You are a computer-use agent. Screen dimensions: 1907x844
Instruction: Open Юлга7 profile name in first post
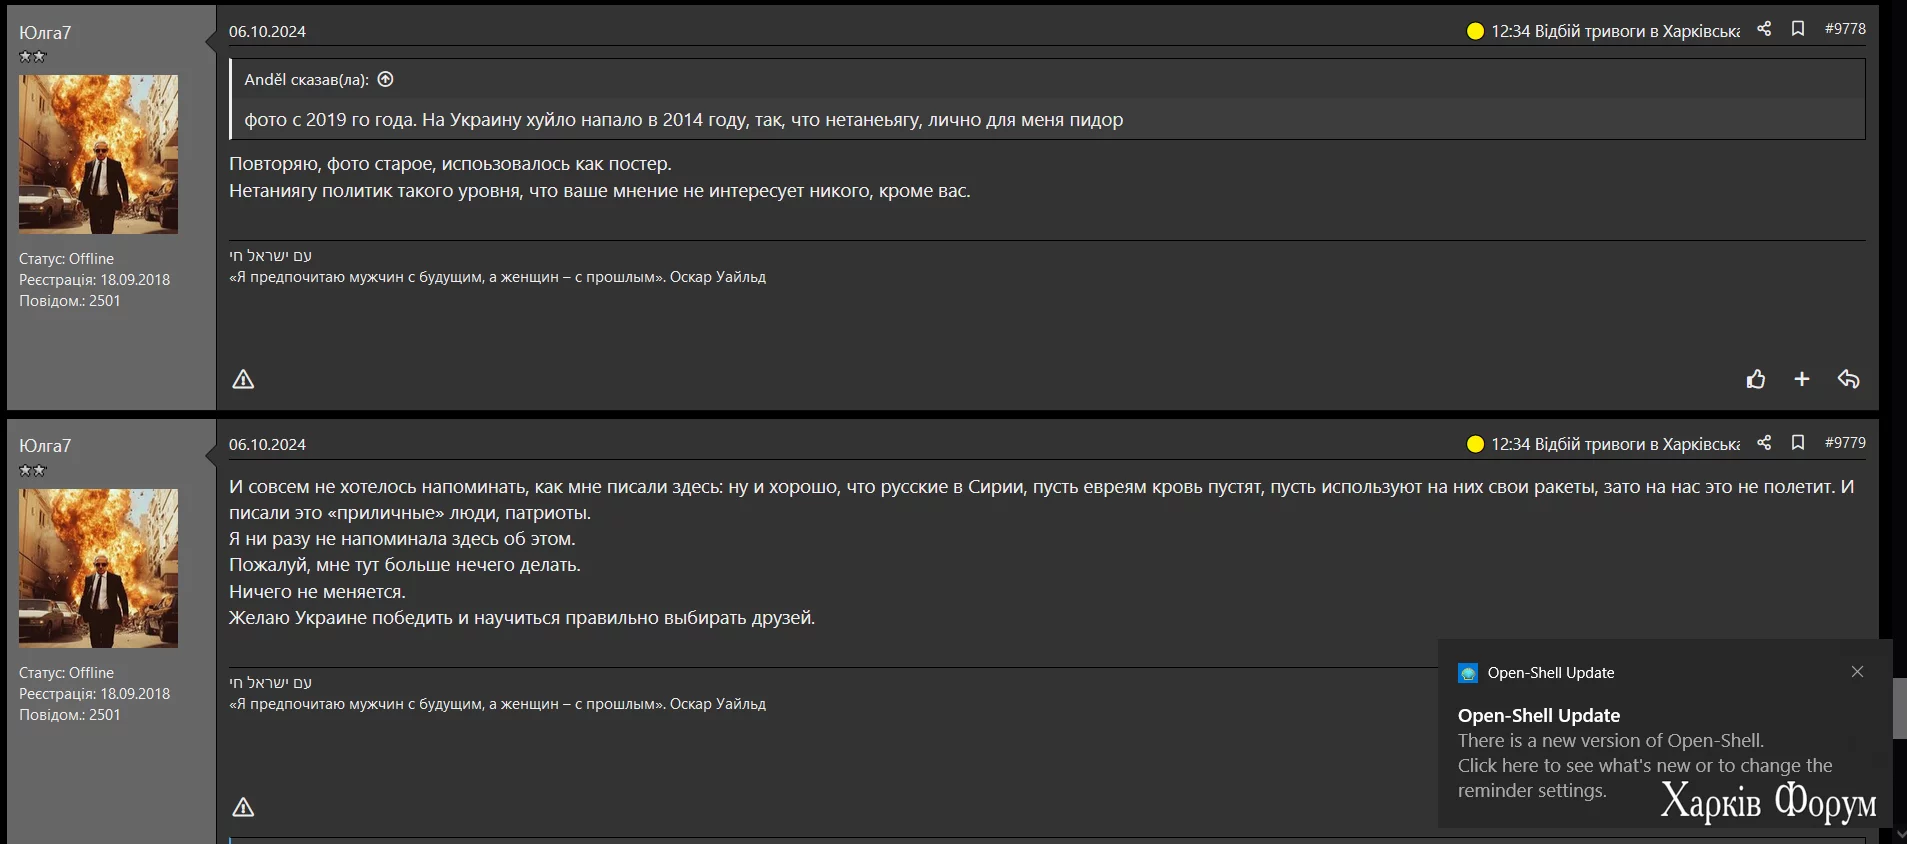click(x=45, y=33)
